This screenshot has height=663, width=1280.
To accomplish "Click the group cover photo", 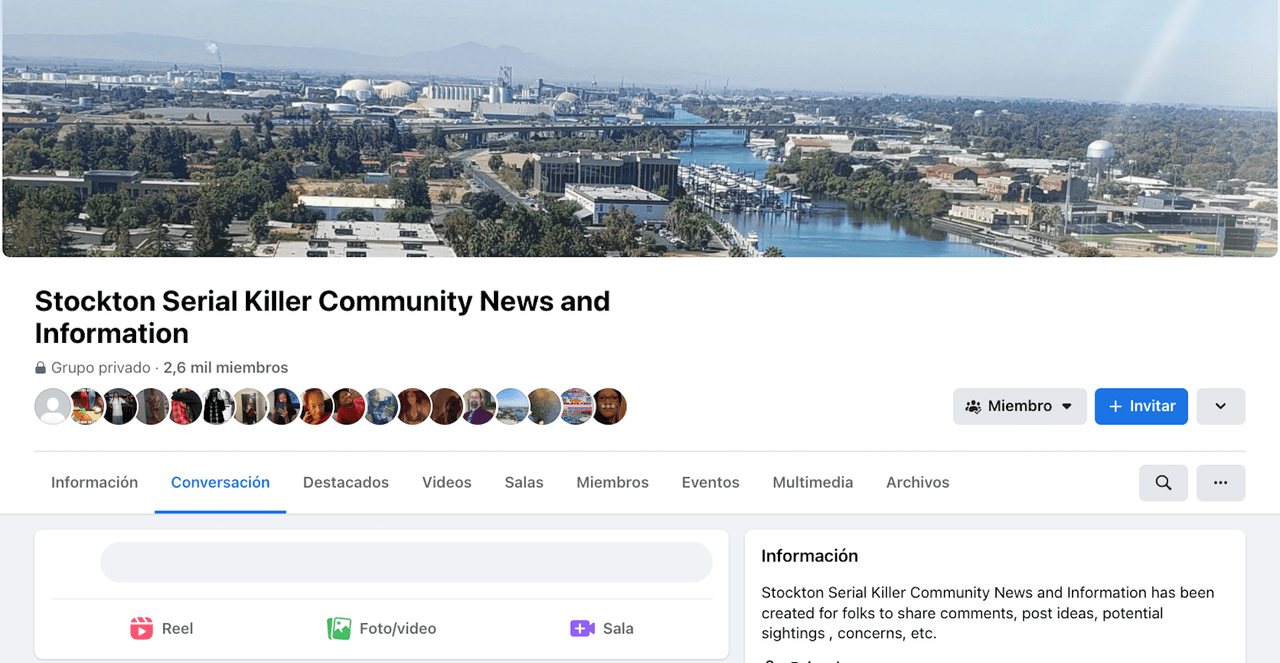I will [640, 128].
